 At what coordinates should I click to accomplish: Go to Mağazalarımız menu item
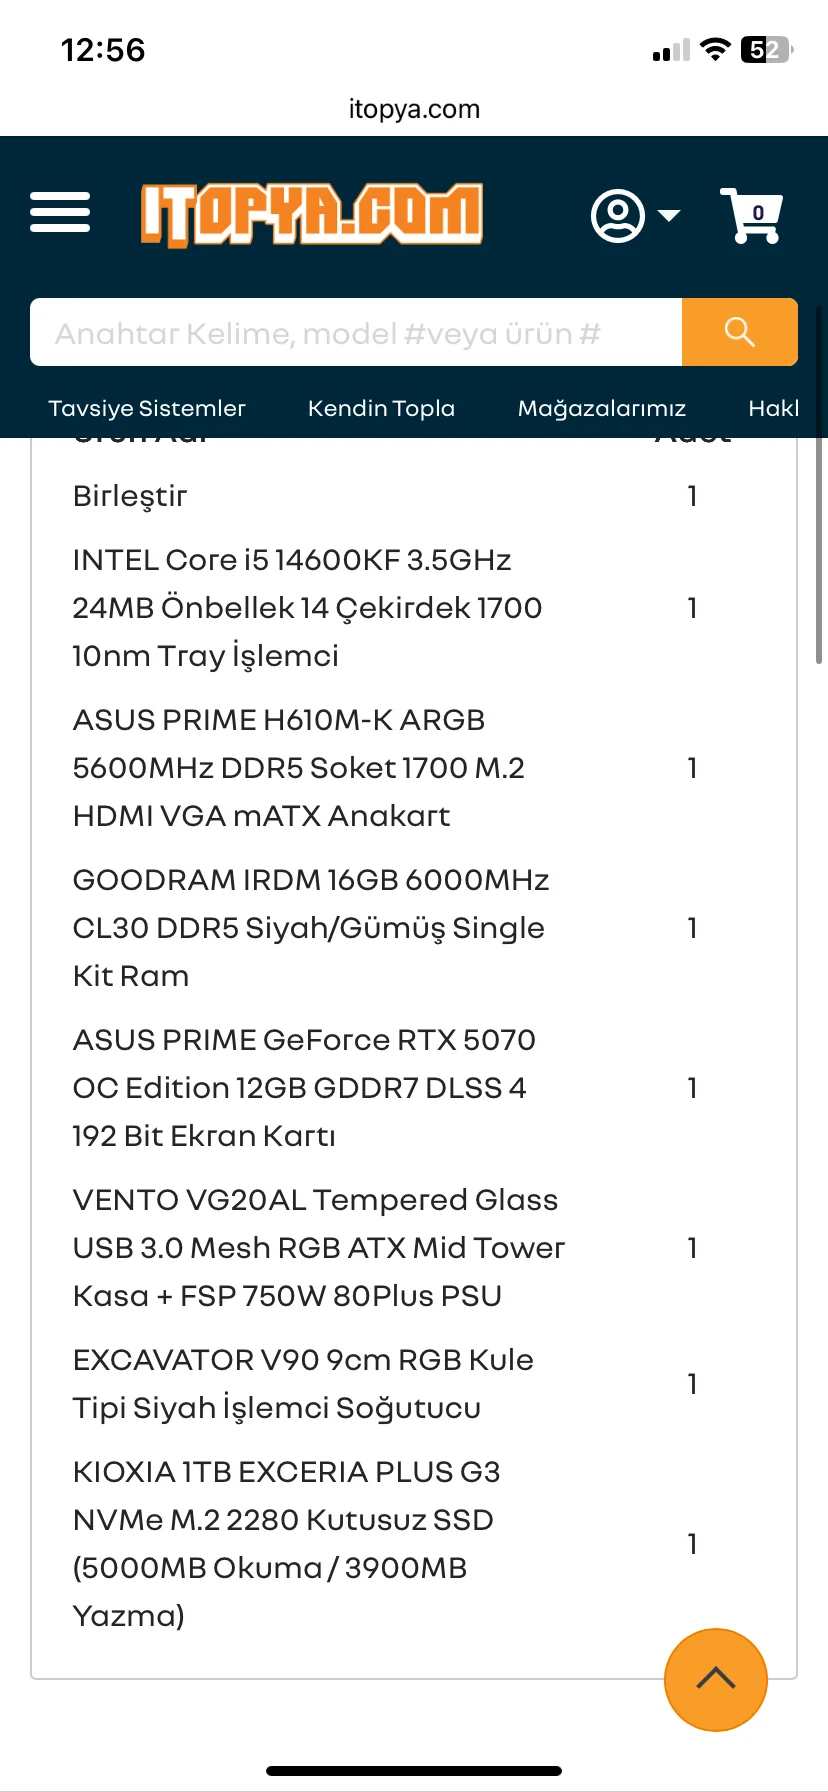(x=601, y=408)
